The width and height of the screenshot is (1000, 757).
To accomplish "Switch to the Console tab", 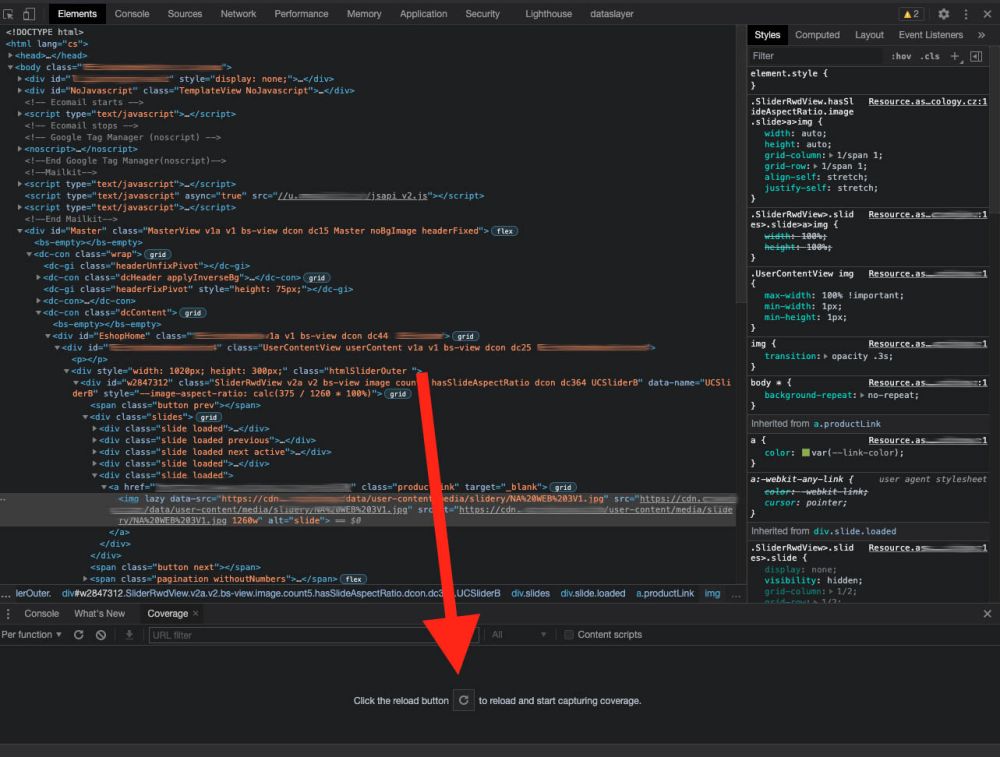I will tap(132, 14).
